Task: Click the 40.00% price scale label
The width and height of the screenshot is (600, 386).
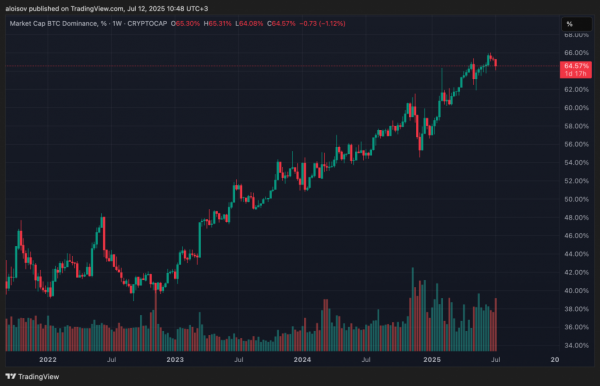Action: point(576,291)
